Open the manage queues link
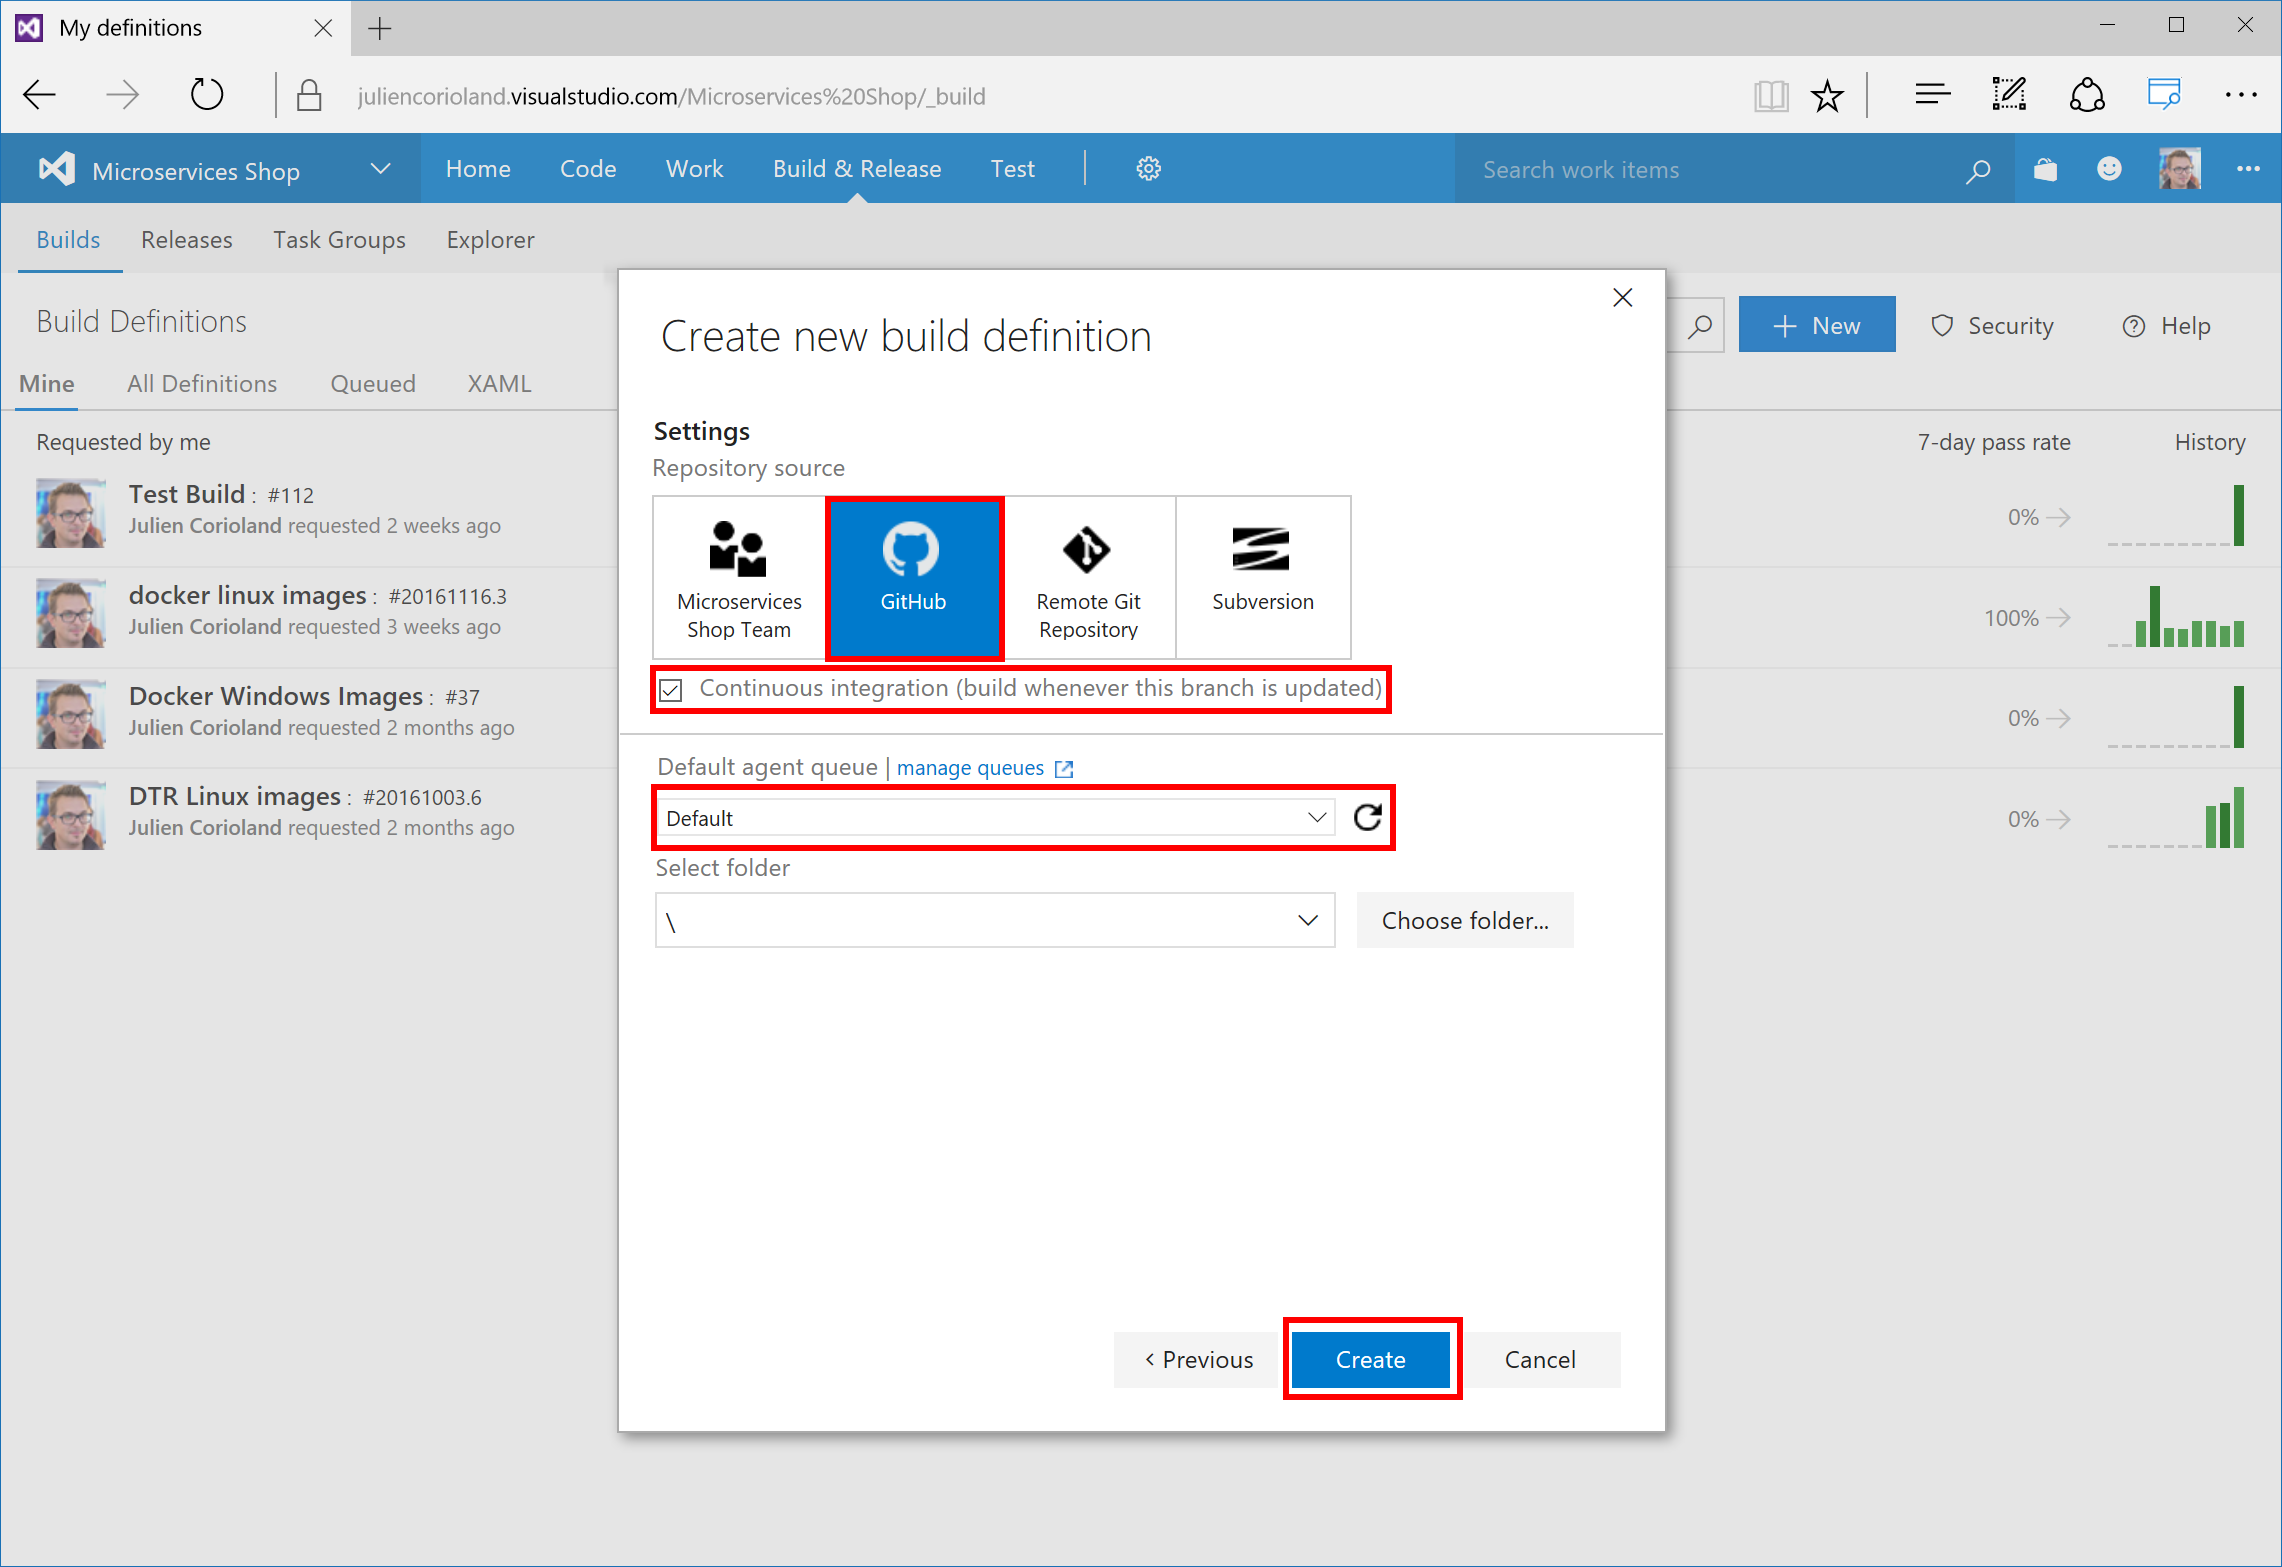Image resolution: width=2282 pixels, height=1567 pixels. (970, 767)
